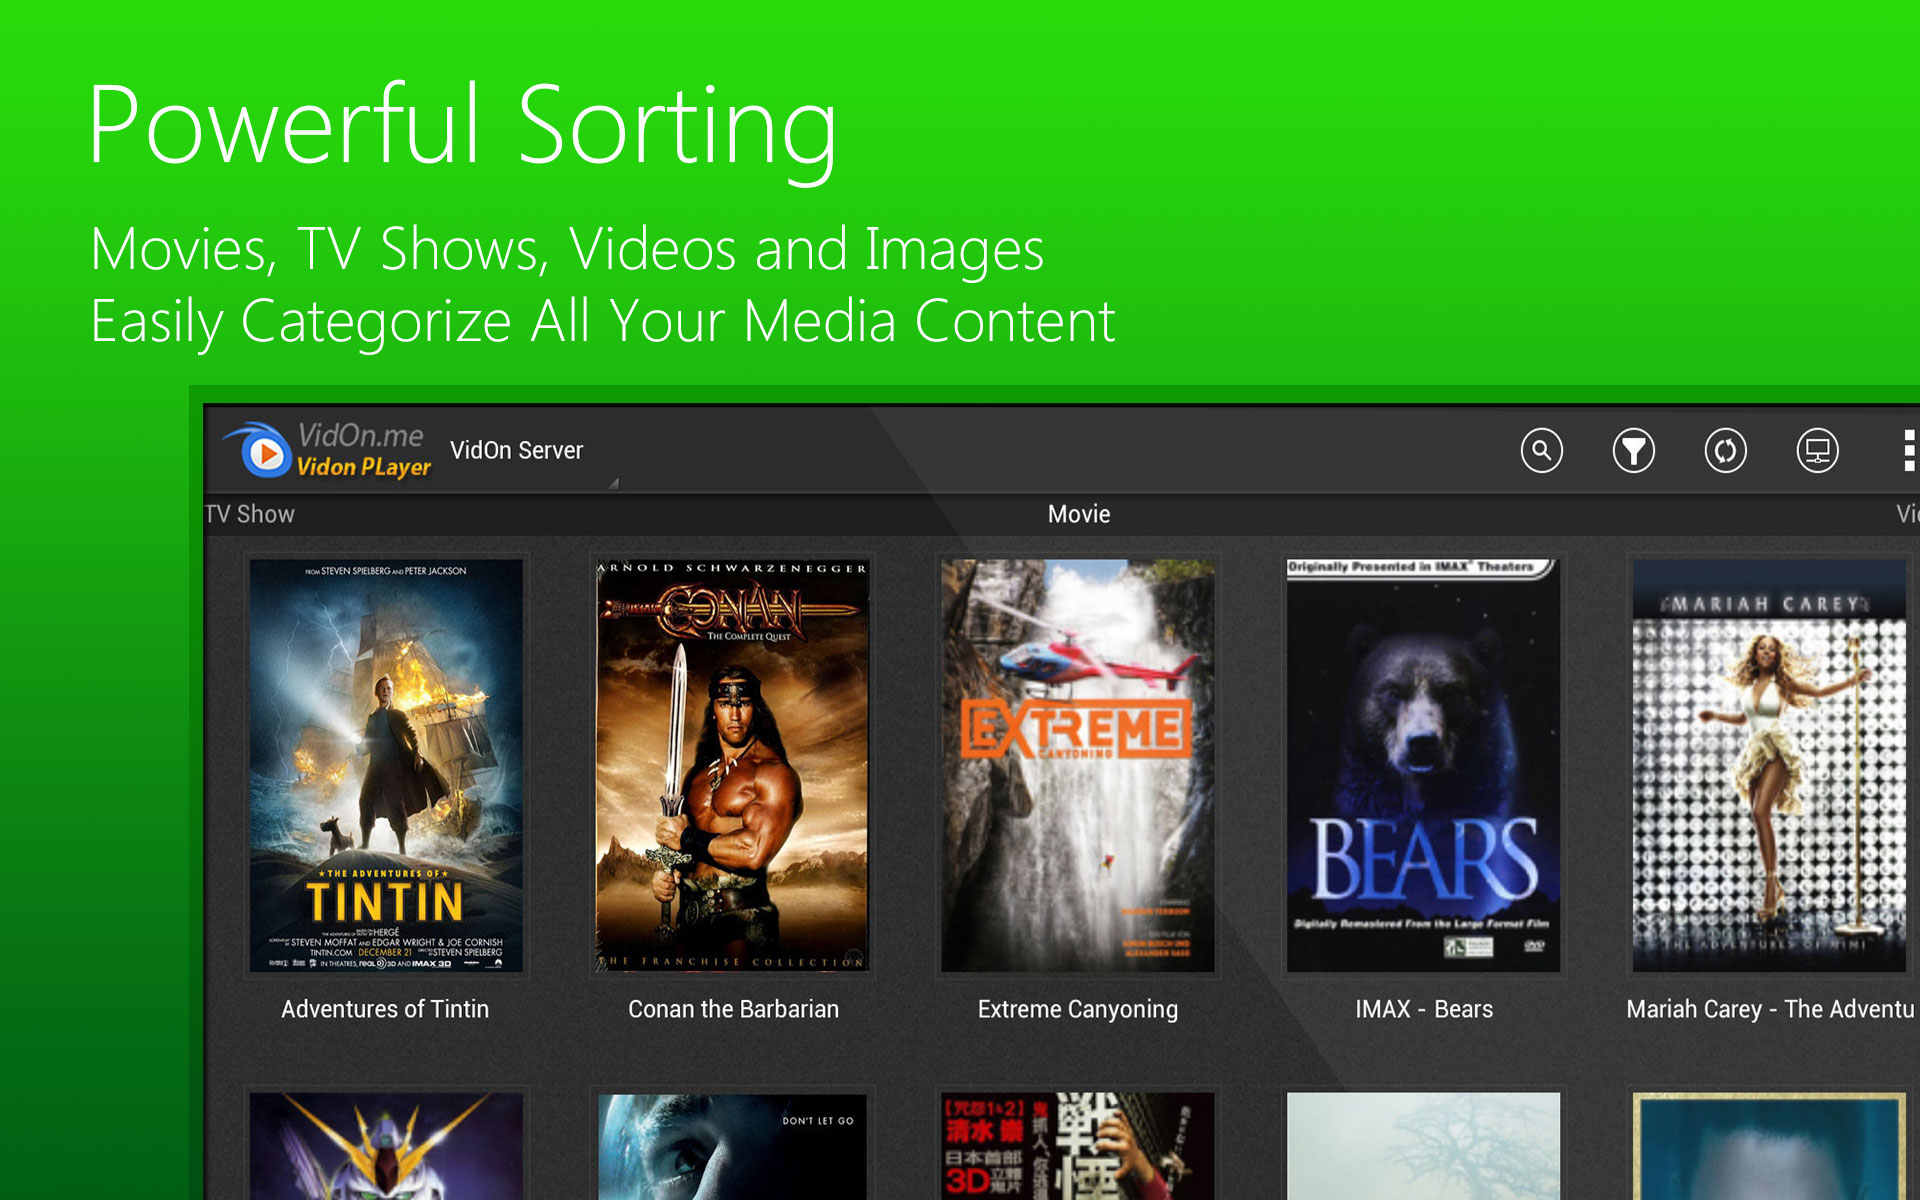Select the red Japanese 3D movie poster

coord(1077,1146)
